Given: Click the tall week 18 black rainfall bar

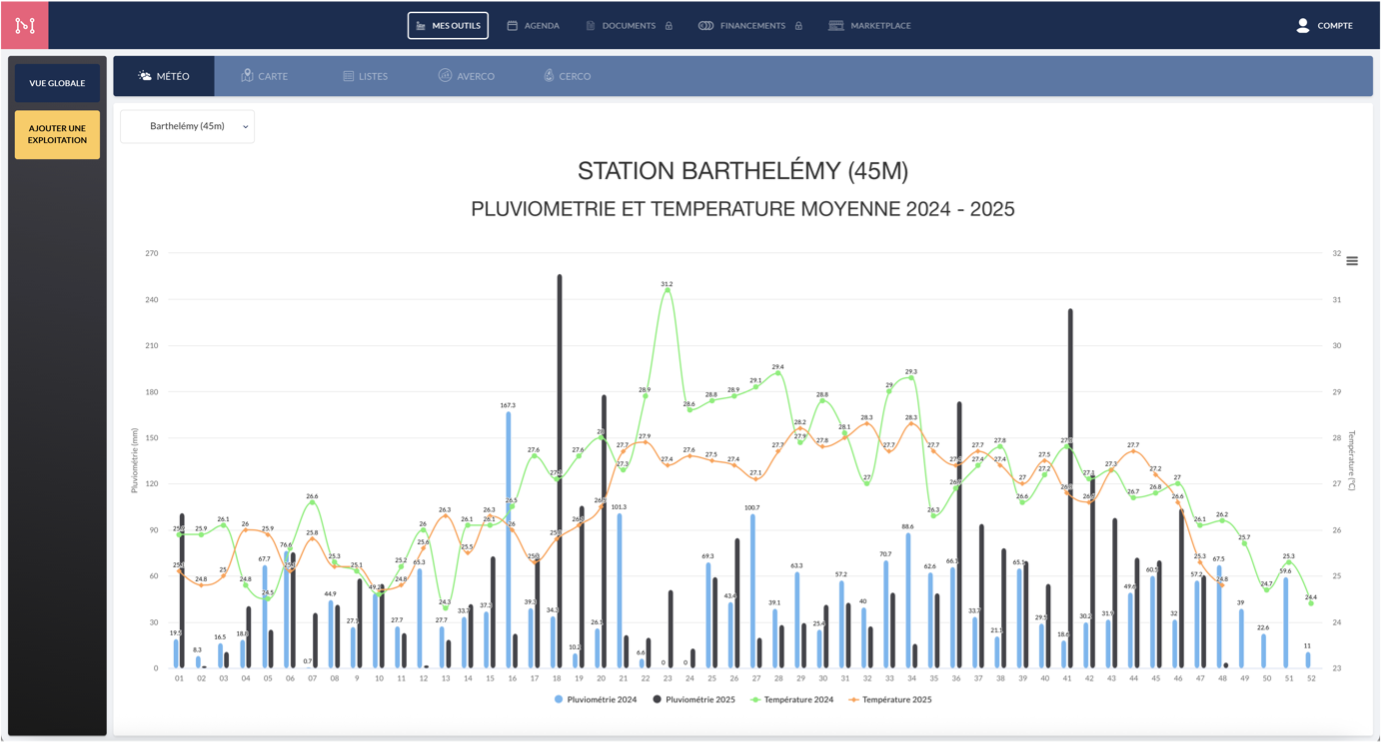Looking at the screenshot, I should [x=559, y=470].
